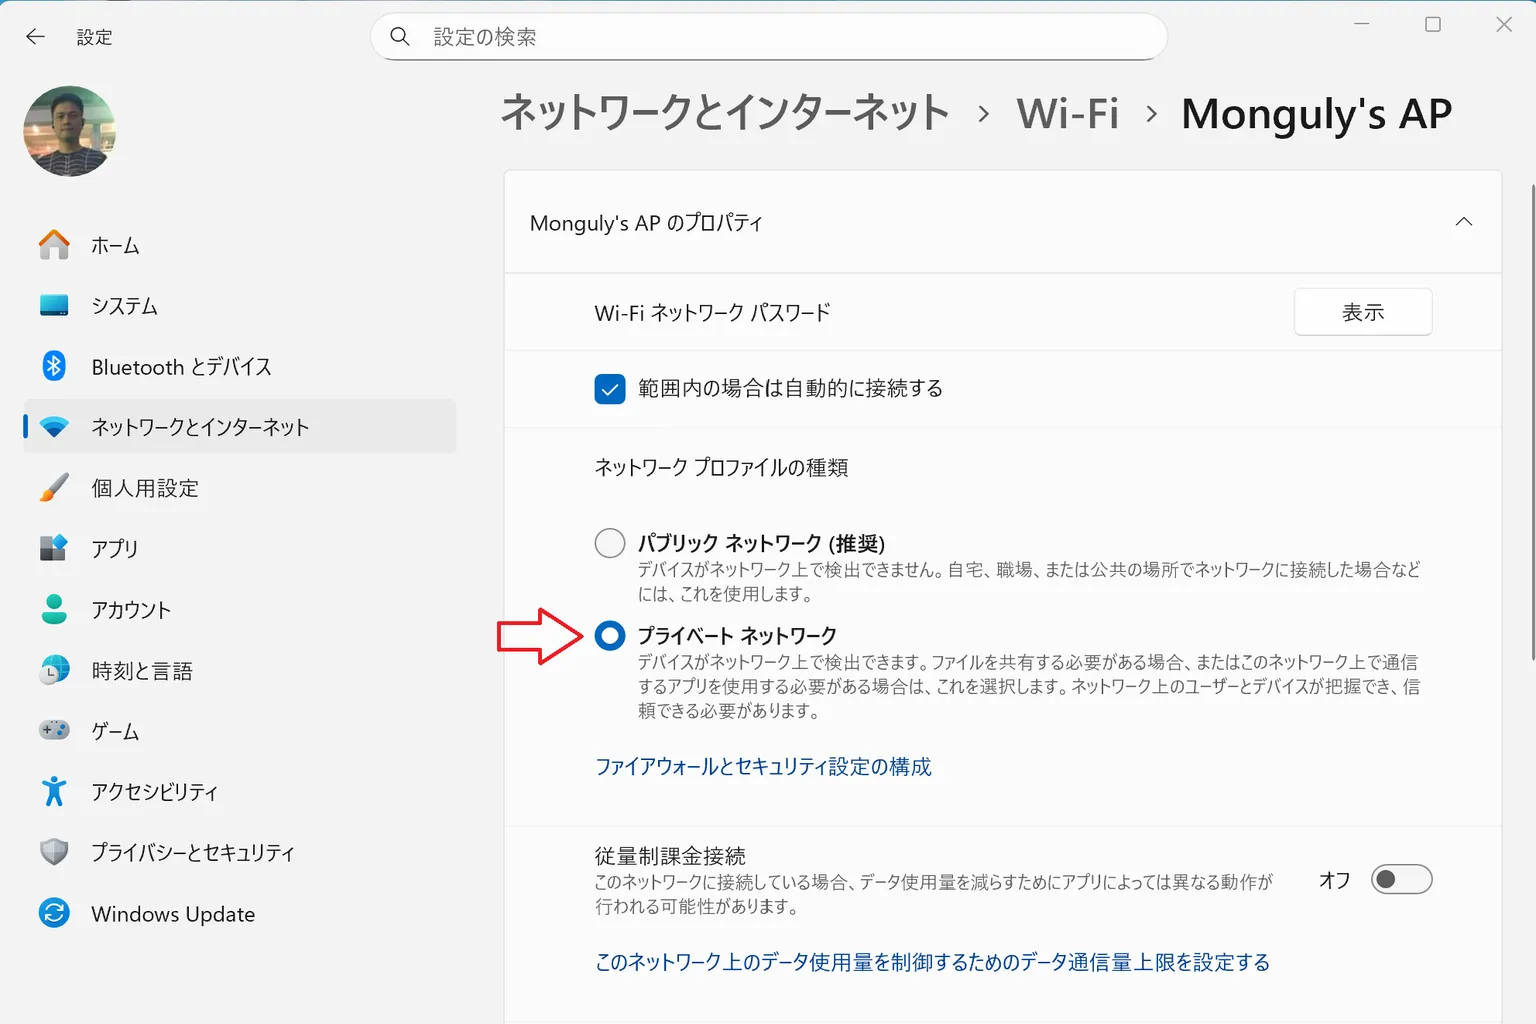This screenshot has width=1536, height=1024.
Task: Minimize the Settings window
Action: click(x=1361, y=24)
